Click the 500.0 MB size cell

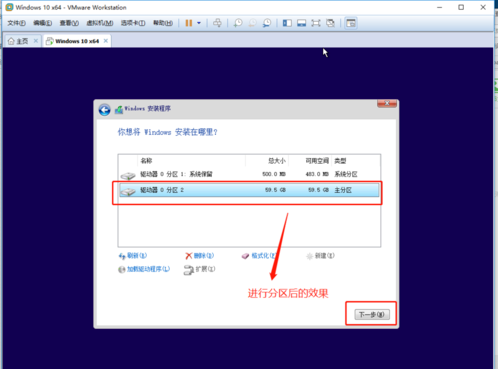click(274, 174)
